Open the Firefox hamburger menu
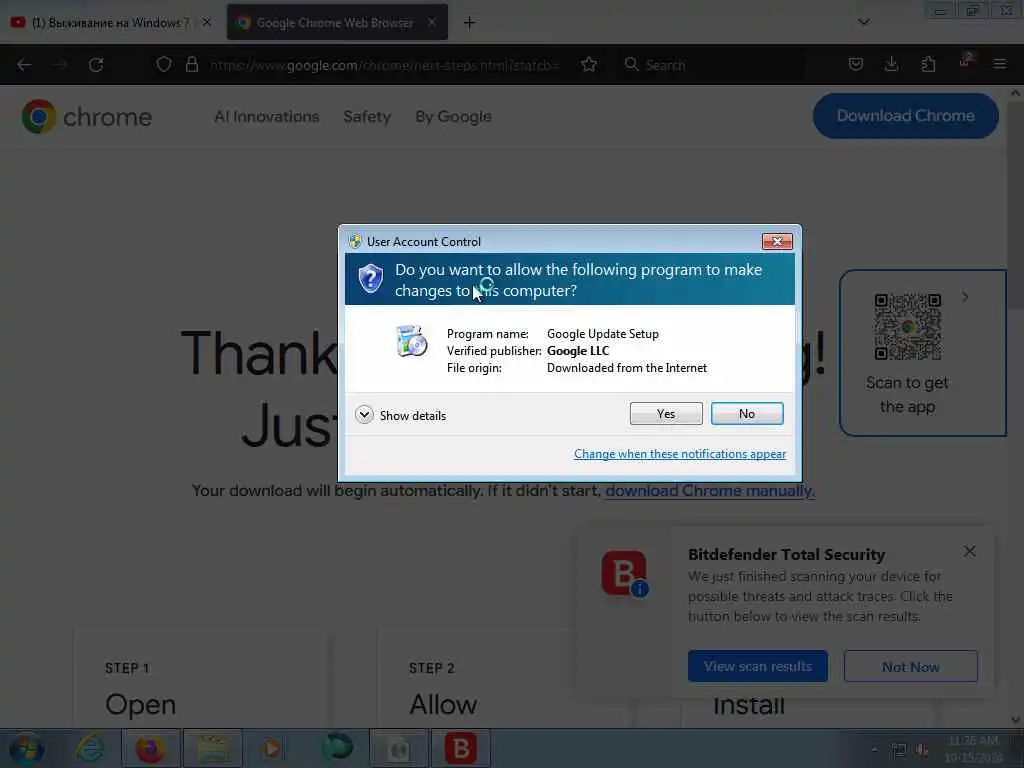Screen dimensions: 1024x768 (999, 64)
